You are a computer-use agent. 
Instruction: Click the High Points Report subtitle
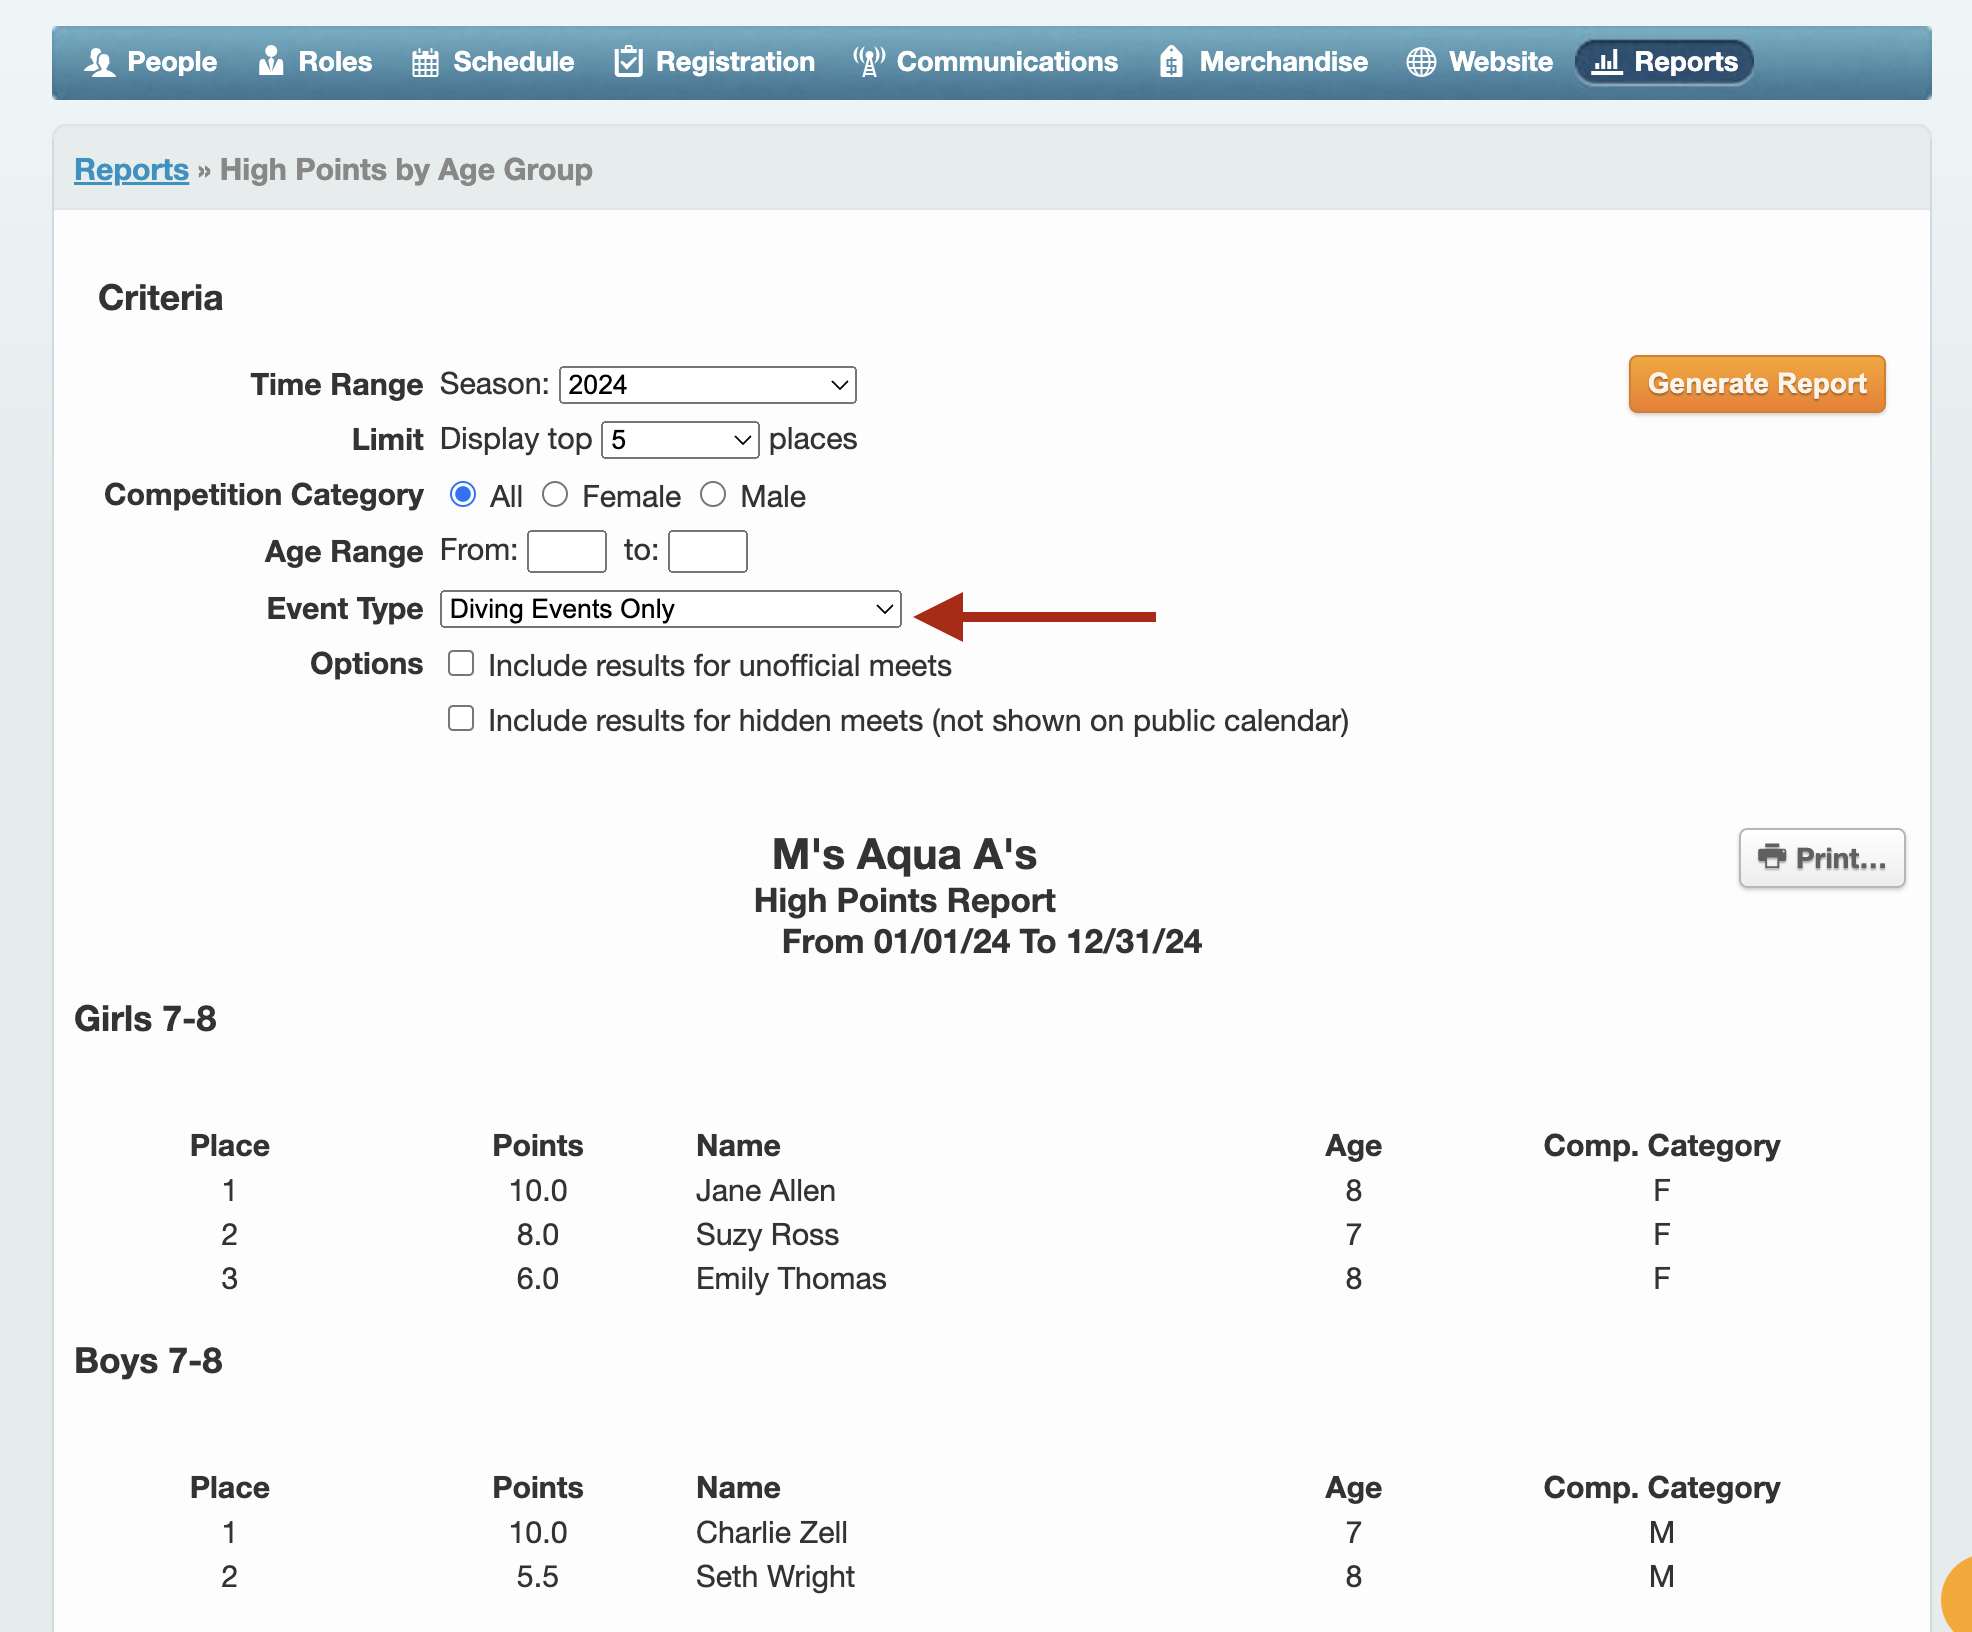(904, 900)
